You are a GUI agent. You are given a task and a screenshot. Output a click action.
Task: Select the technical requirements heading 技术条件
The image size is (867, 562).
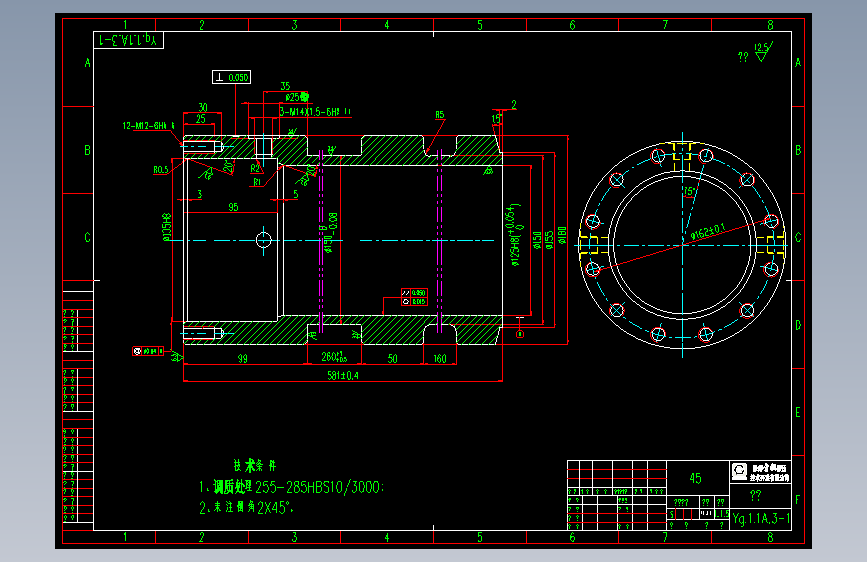pyautogui.click(x=254, y=465)
